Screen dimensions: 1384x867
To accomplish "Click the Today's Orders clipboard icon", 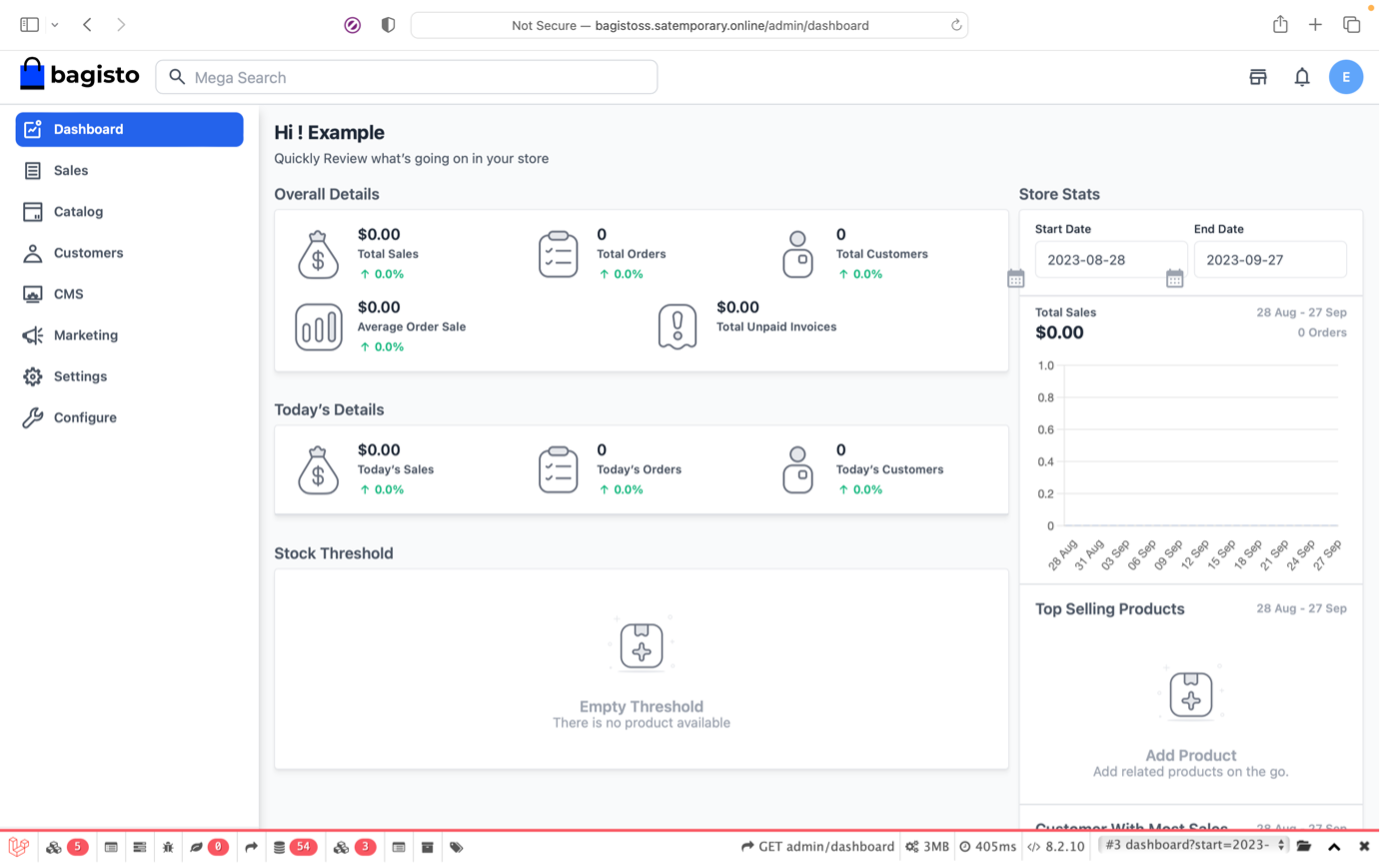I will click(558, 470).
